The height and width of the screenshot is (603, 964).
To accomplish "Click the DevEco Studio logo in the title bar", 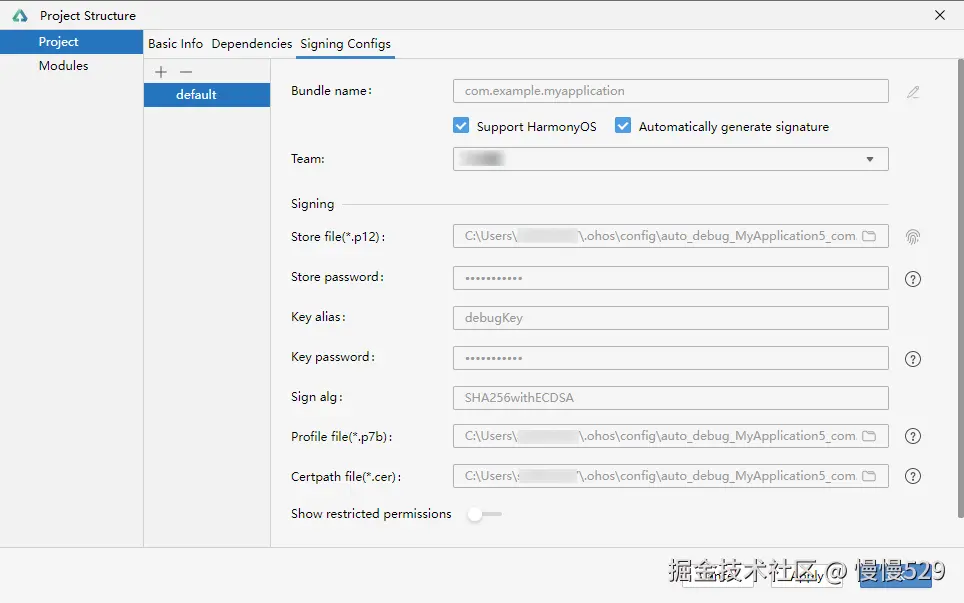I will coord(20,15).
